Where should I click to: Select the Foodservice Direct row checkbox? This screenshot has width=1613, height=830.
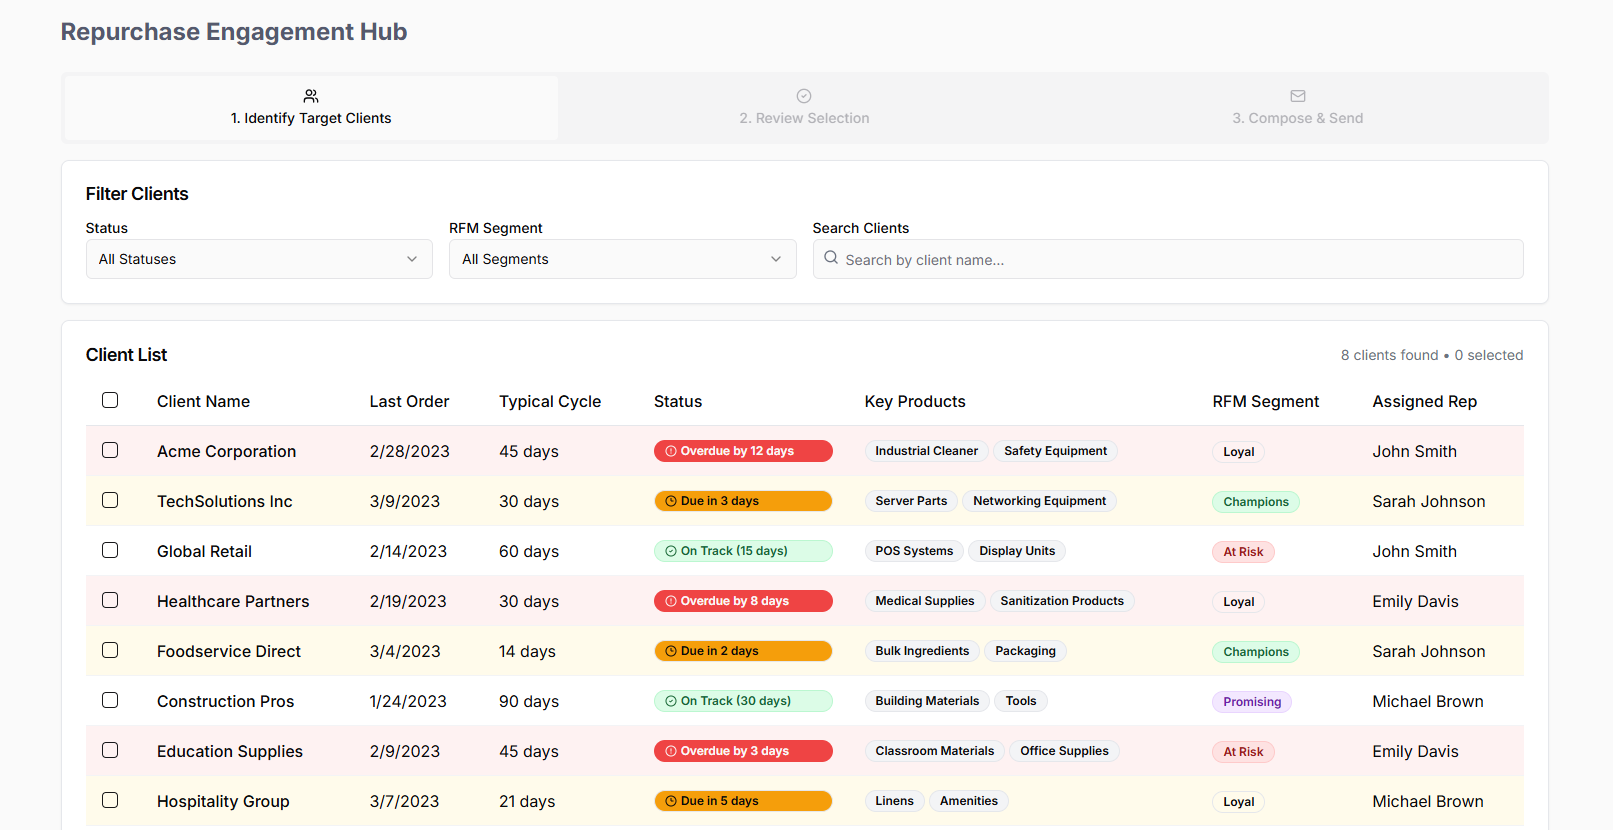pyautogui.click(x=110, y=650)
